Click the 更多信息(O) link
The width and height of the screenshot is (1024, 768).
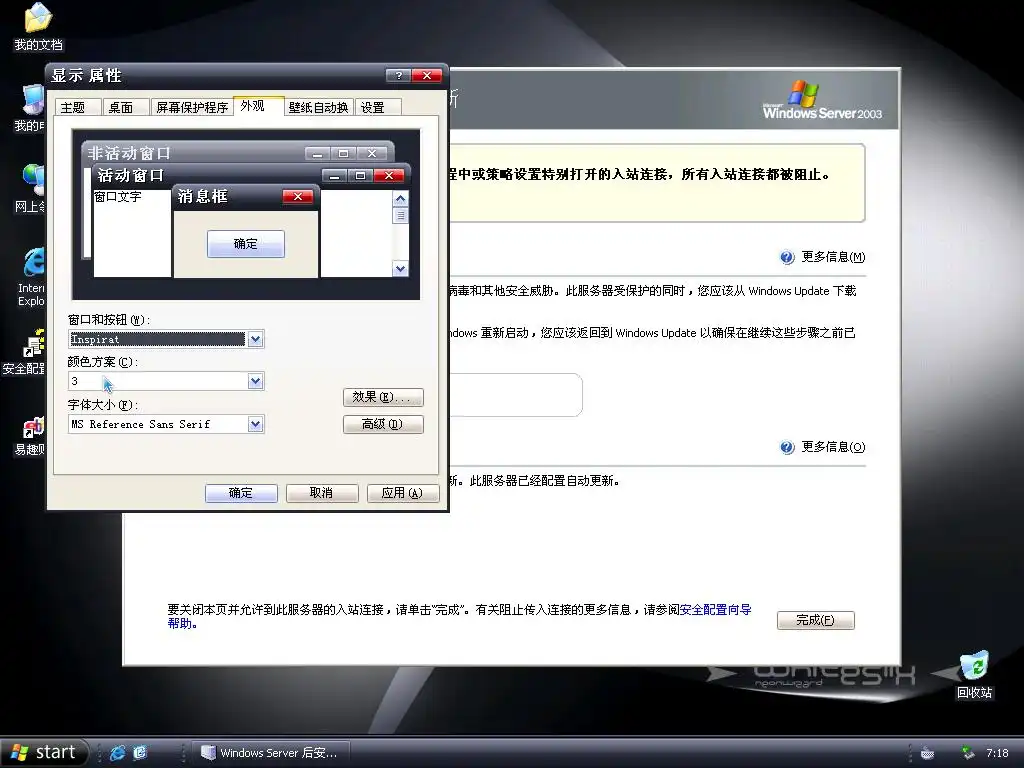click(833, 447)
